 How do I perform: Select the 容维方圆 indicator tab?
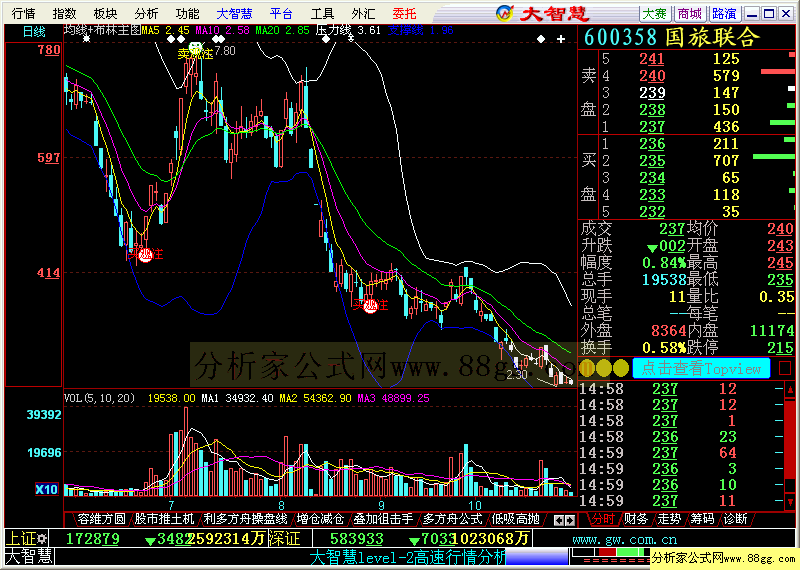(x=102, y=519)
